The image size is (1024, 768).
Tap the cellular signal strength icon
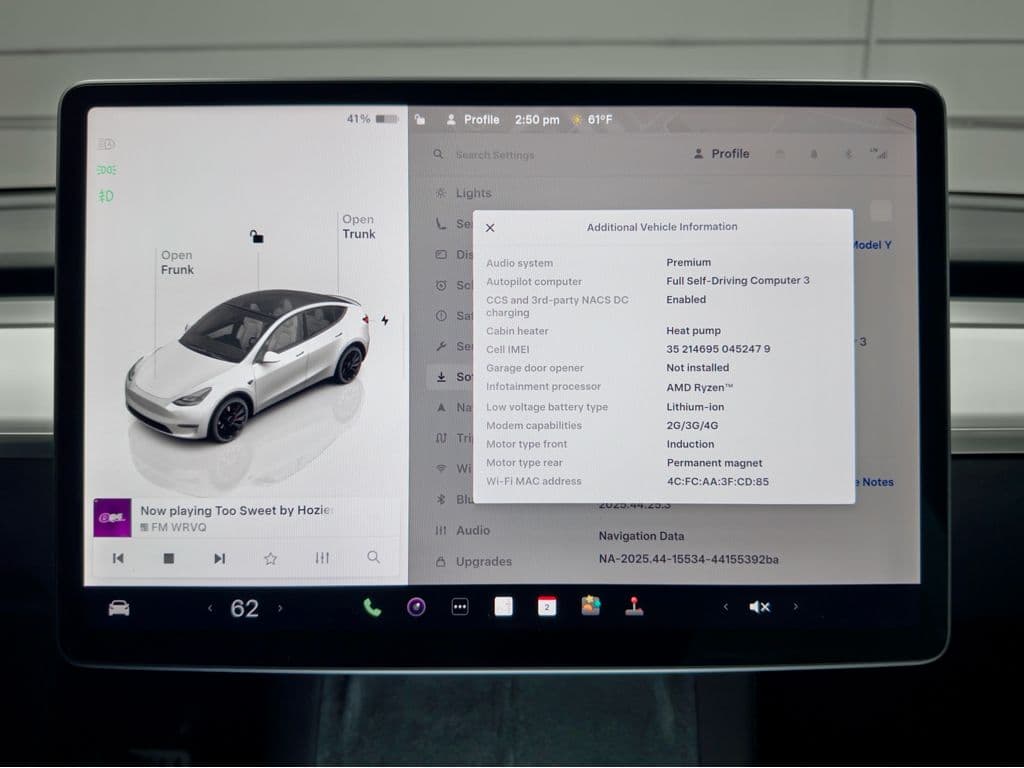879,154
